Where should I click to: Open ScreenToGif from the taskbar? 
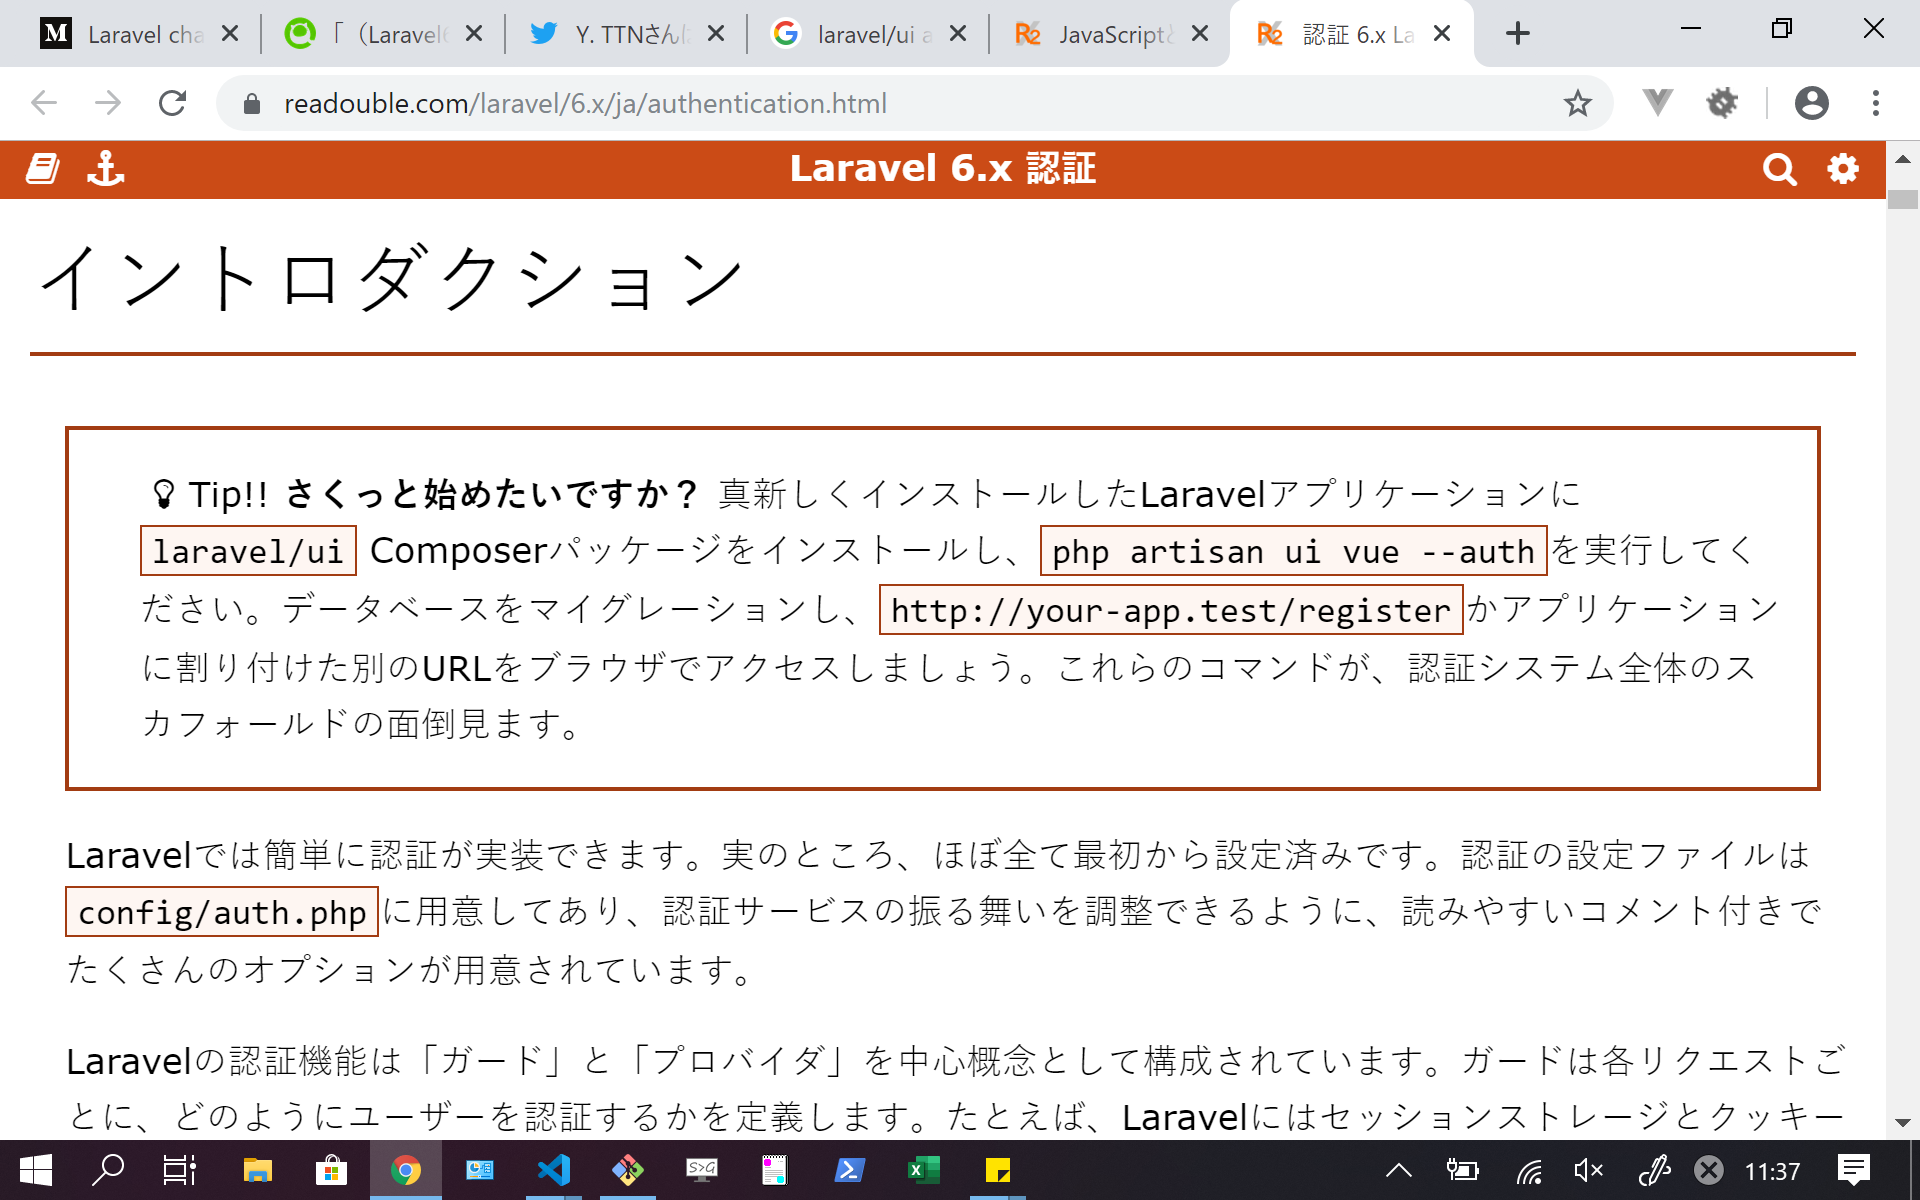[x=702, y=1170]
